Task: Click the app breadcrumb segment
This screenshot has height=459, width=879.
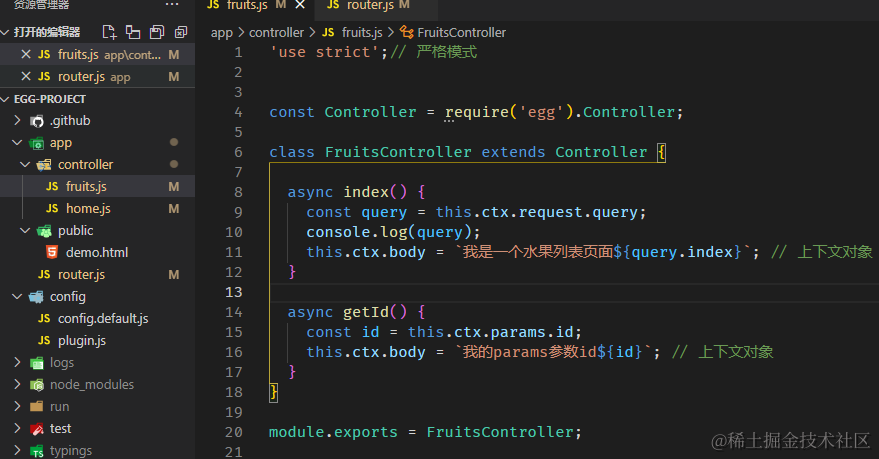Action: pos(221,33)
